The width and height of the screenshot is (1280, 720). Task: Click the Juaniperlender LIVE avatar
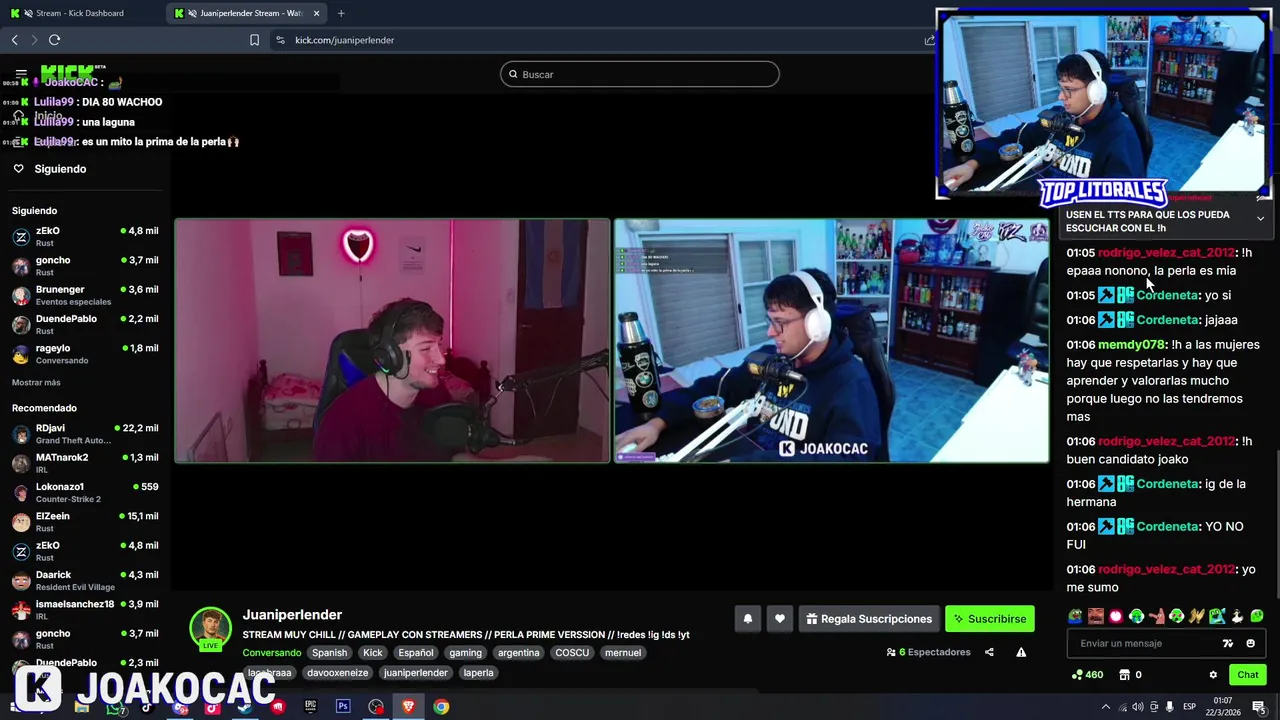click(x=211, y=629)
